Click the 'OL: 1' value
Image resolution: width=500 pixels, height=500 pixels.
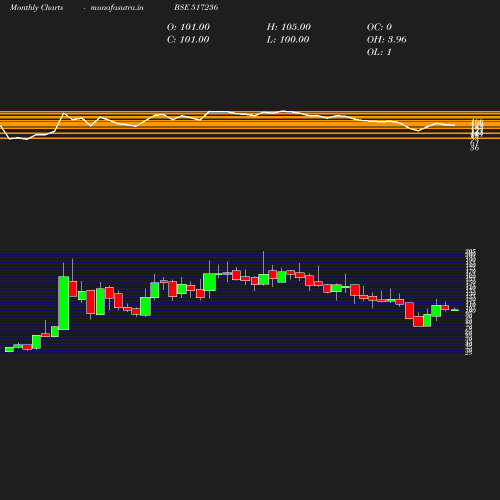point(379,52)
